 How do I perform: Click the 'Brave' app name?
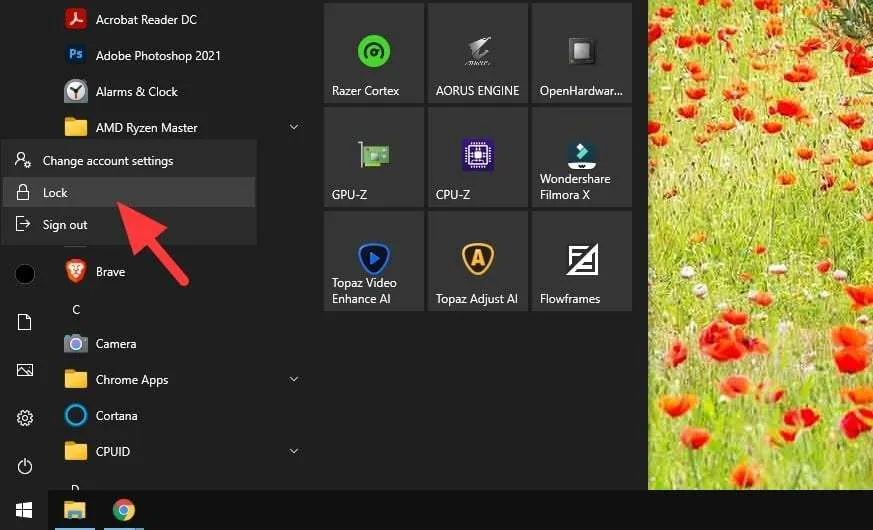(x=110, y=272)
